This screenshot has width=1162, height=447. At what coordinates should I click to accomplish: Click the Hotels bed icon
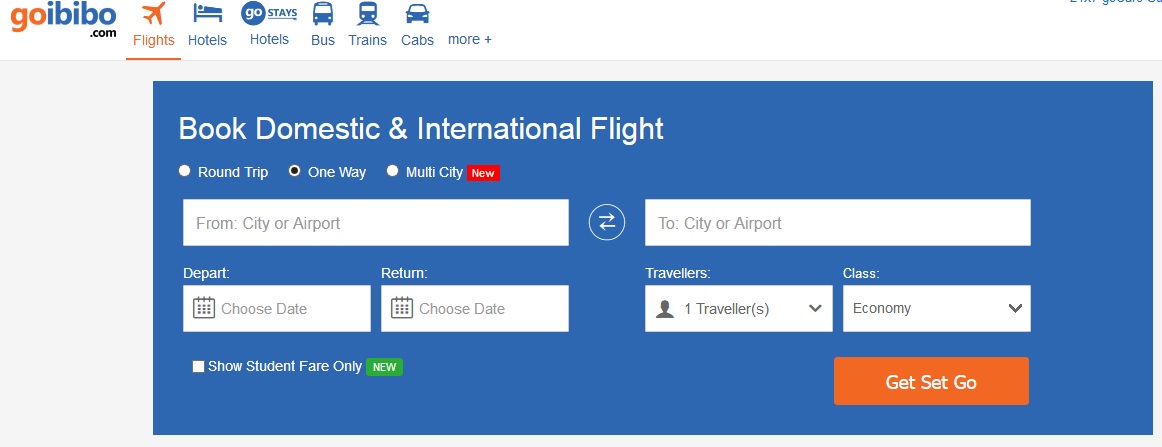[208, 13]
